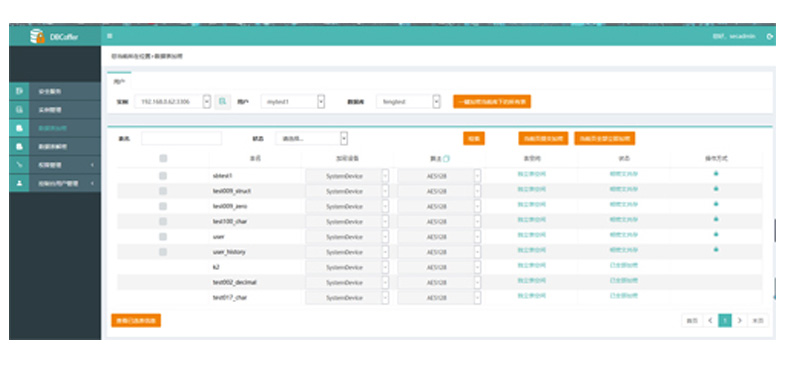Click the rightmost orange button above the table
Image resolution: width=785 pixels, height=369 pixels.
[605, 139]
